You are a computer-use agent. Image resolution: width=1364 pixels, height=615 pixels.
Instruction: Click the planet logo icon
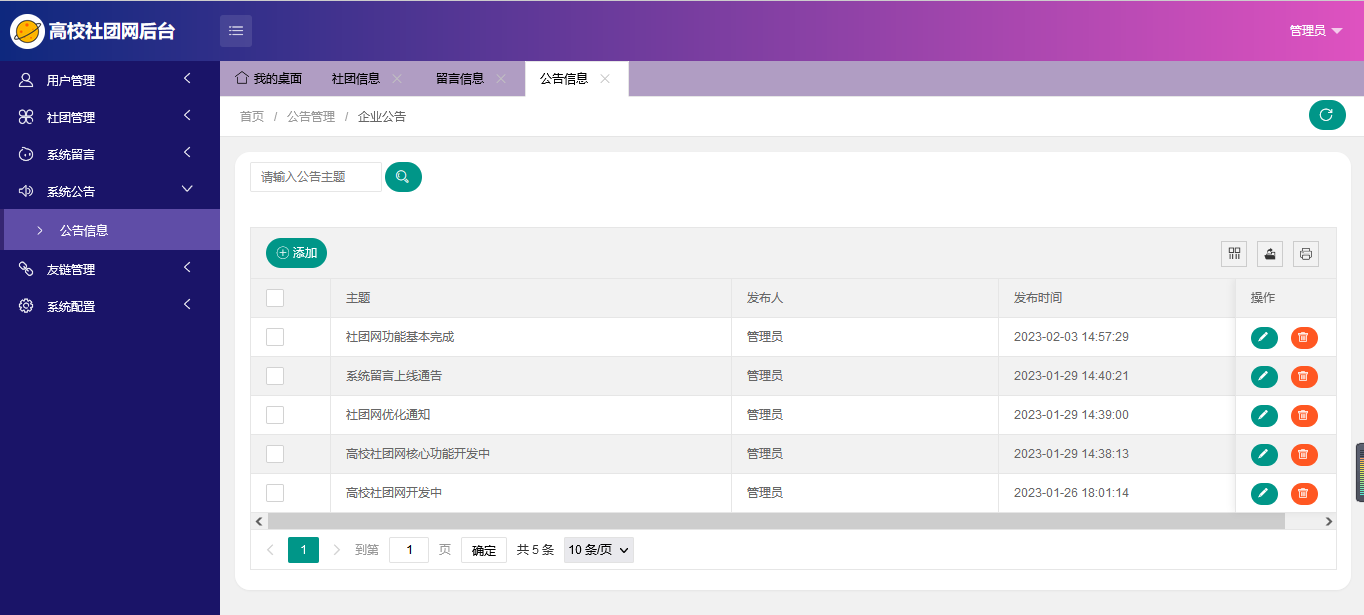pos(27,31)
